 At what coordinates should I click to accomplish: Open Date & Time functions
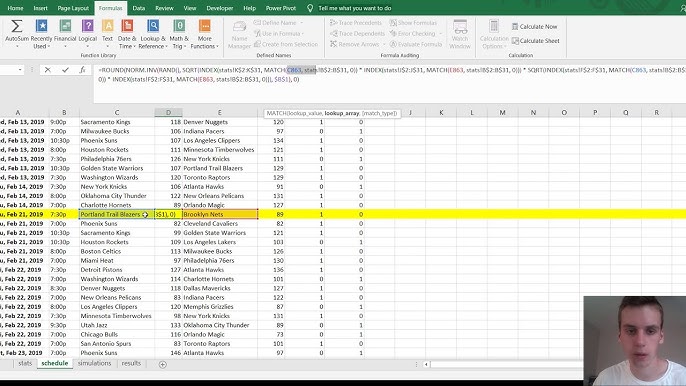[127, 34]
